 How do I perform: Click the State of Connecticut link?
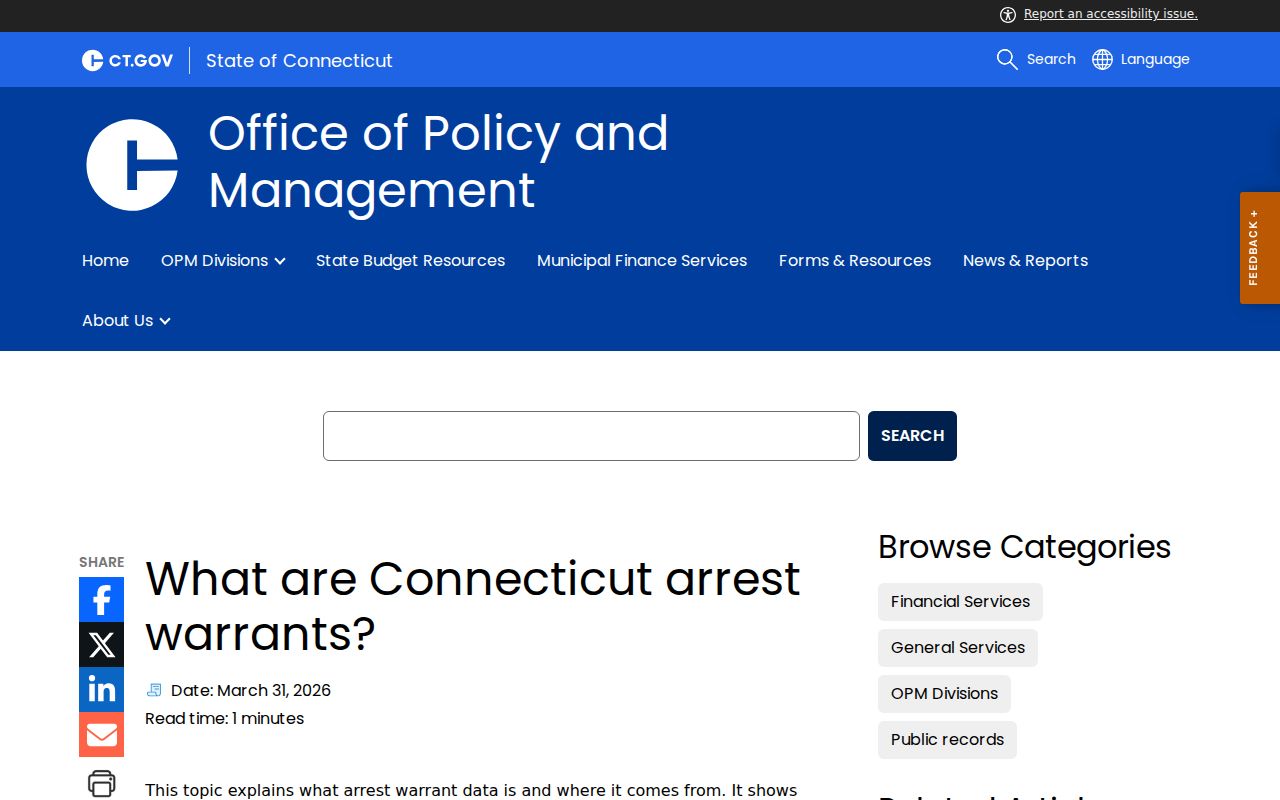[x=299, y=60]
